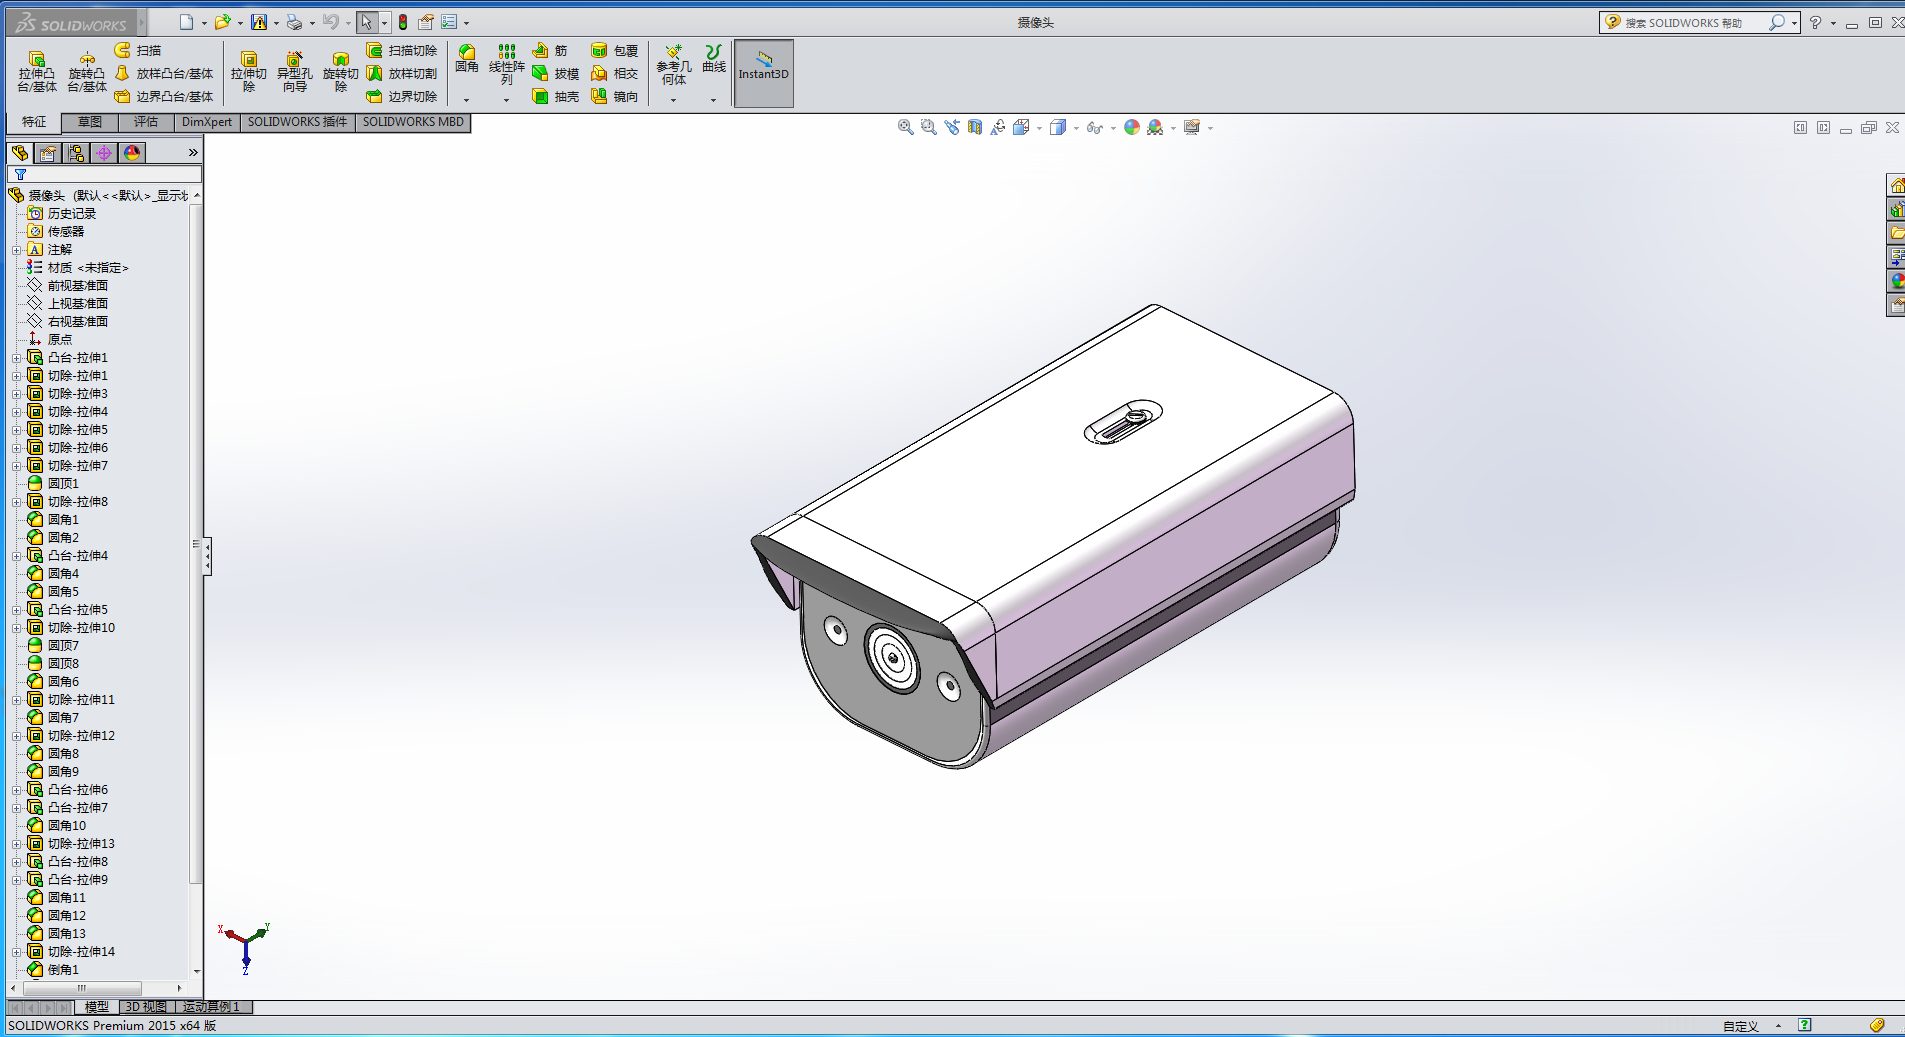Open the dropdown arrow below 圆角

(x=467, y=100)
